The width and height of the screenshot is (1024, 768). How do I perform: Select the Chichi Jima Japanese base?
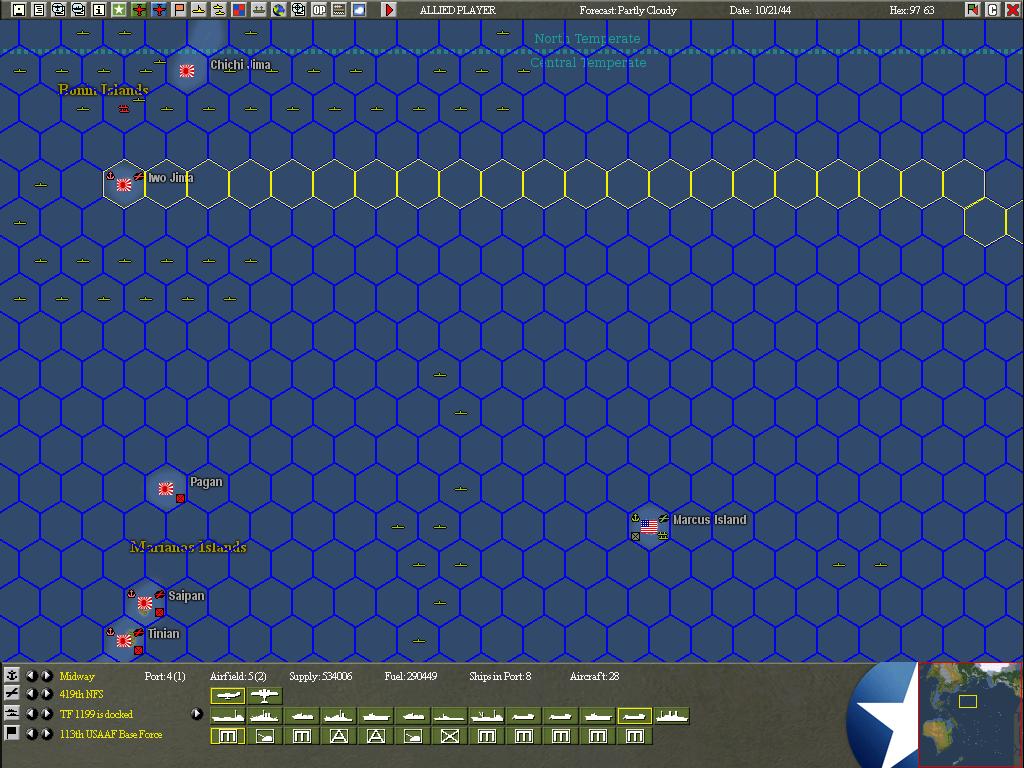point(187,71)
